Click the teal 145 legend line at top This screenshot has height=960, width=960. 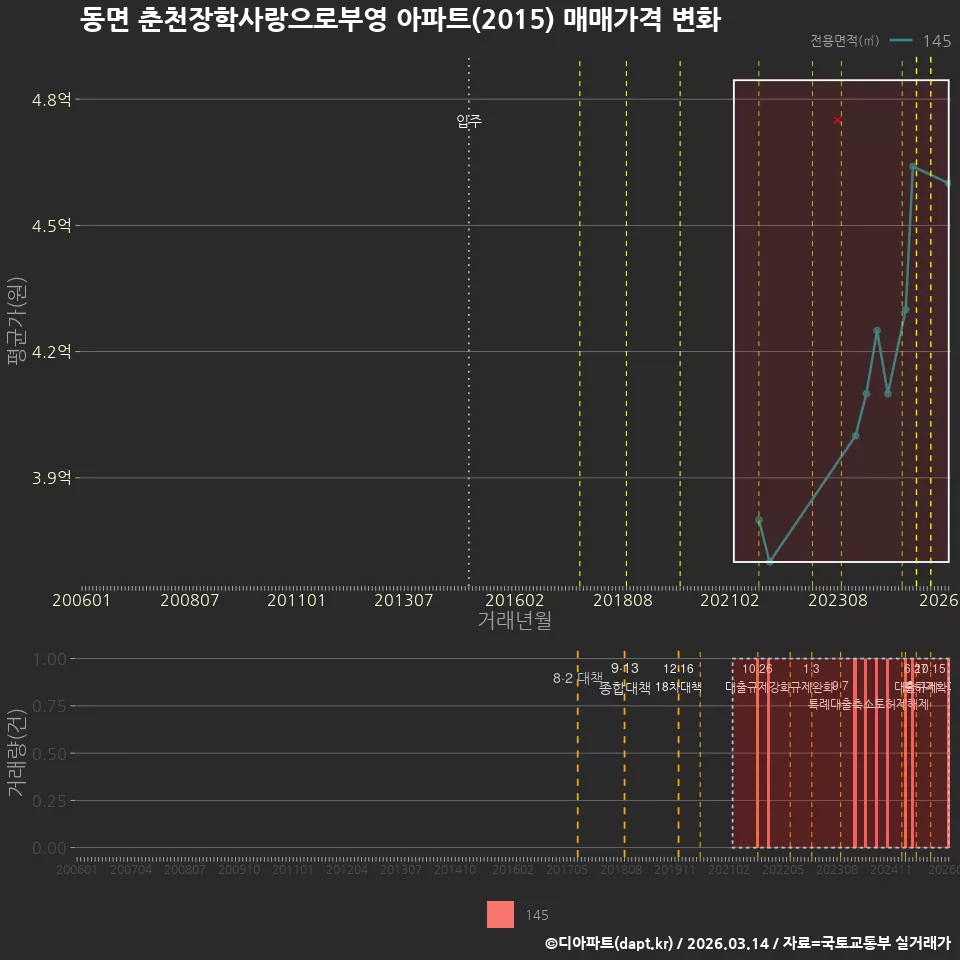901,41
